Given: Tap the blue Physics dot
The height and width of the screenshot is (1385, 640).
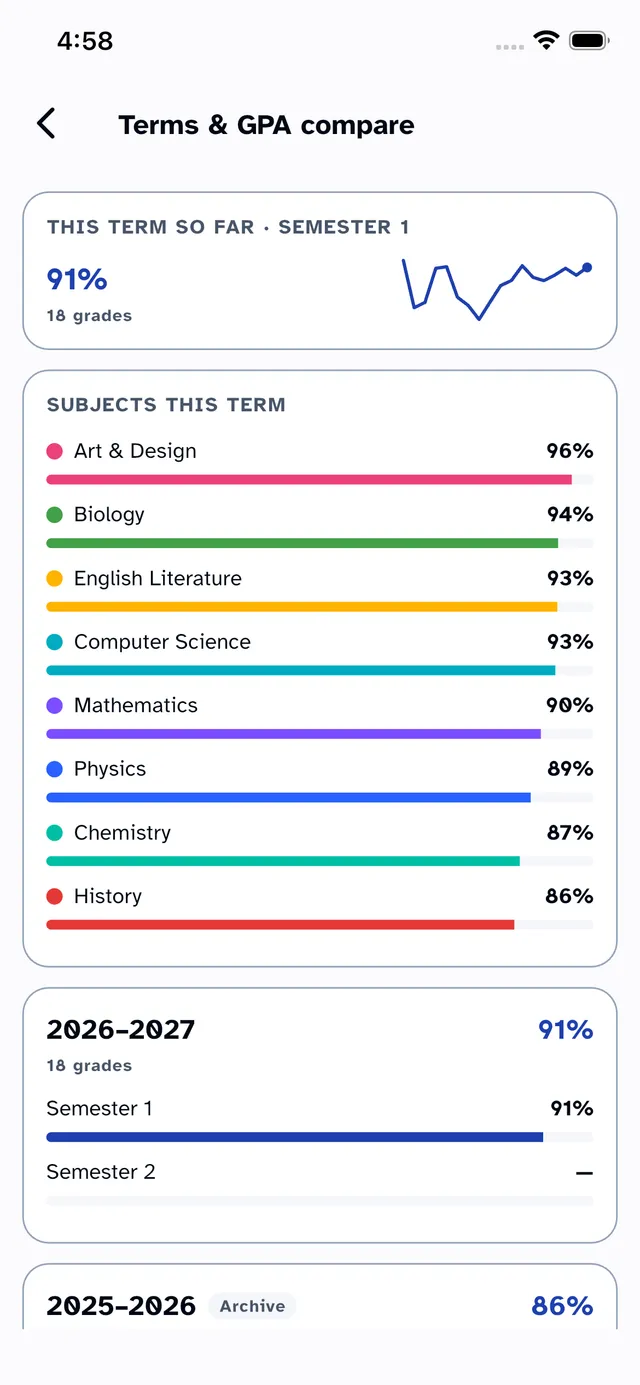Looking at the screenshot, I should coord(55,769).
